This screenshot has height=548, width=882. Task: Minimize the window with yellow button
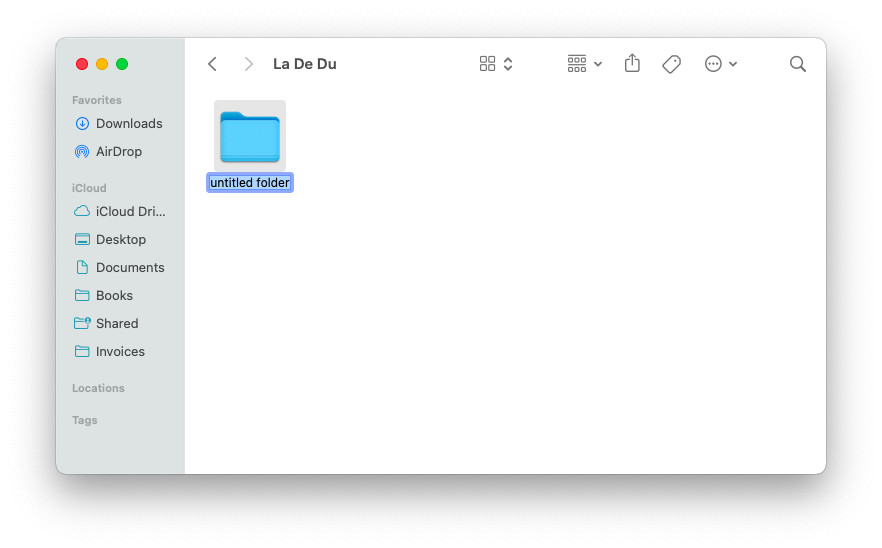tap(102, 64)
